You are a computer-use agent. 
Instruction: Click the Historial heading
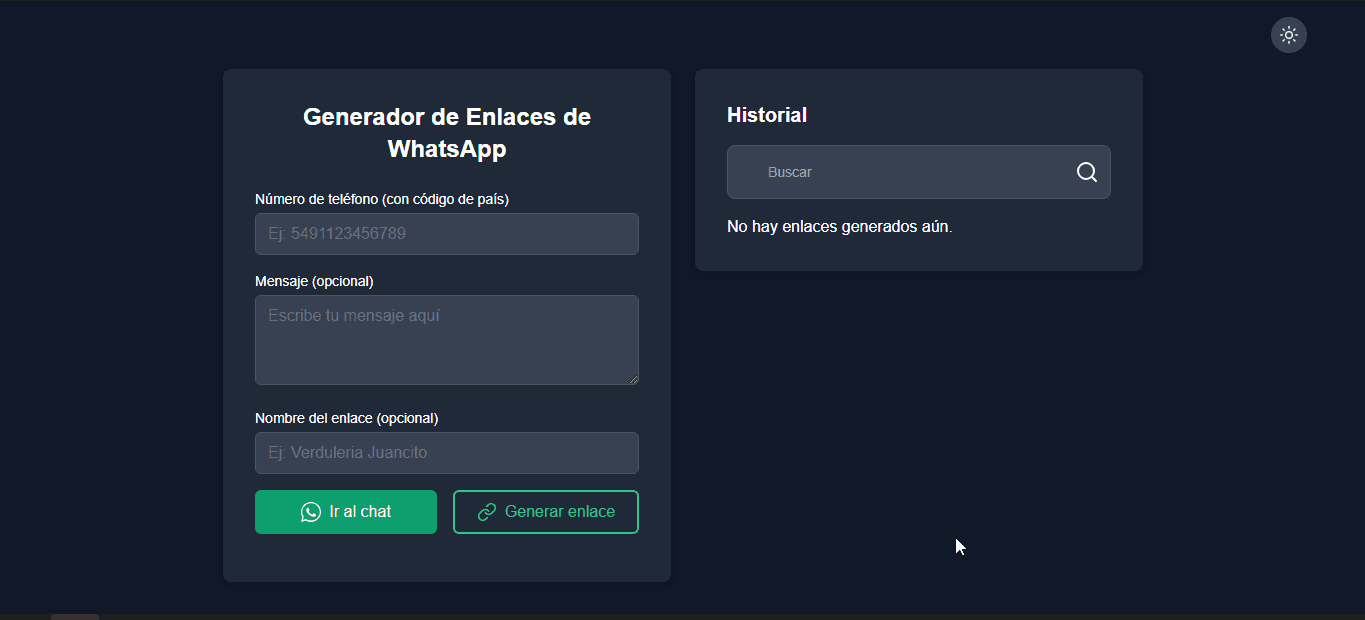767,115
